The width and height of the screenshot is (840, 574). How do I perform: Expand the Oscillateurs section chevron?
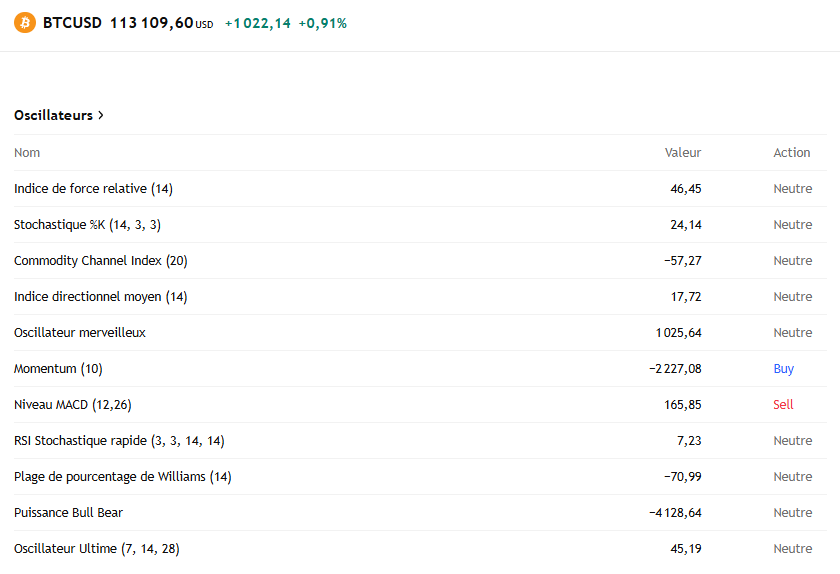[101, 116]
